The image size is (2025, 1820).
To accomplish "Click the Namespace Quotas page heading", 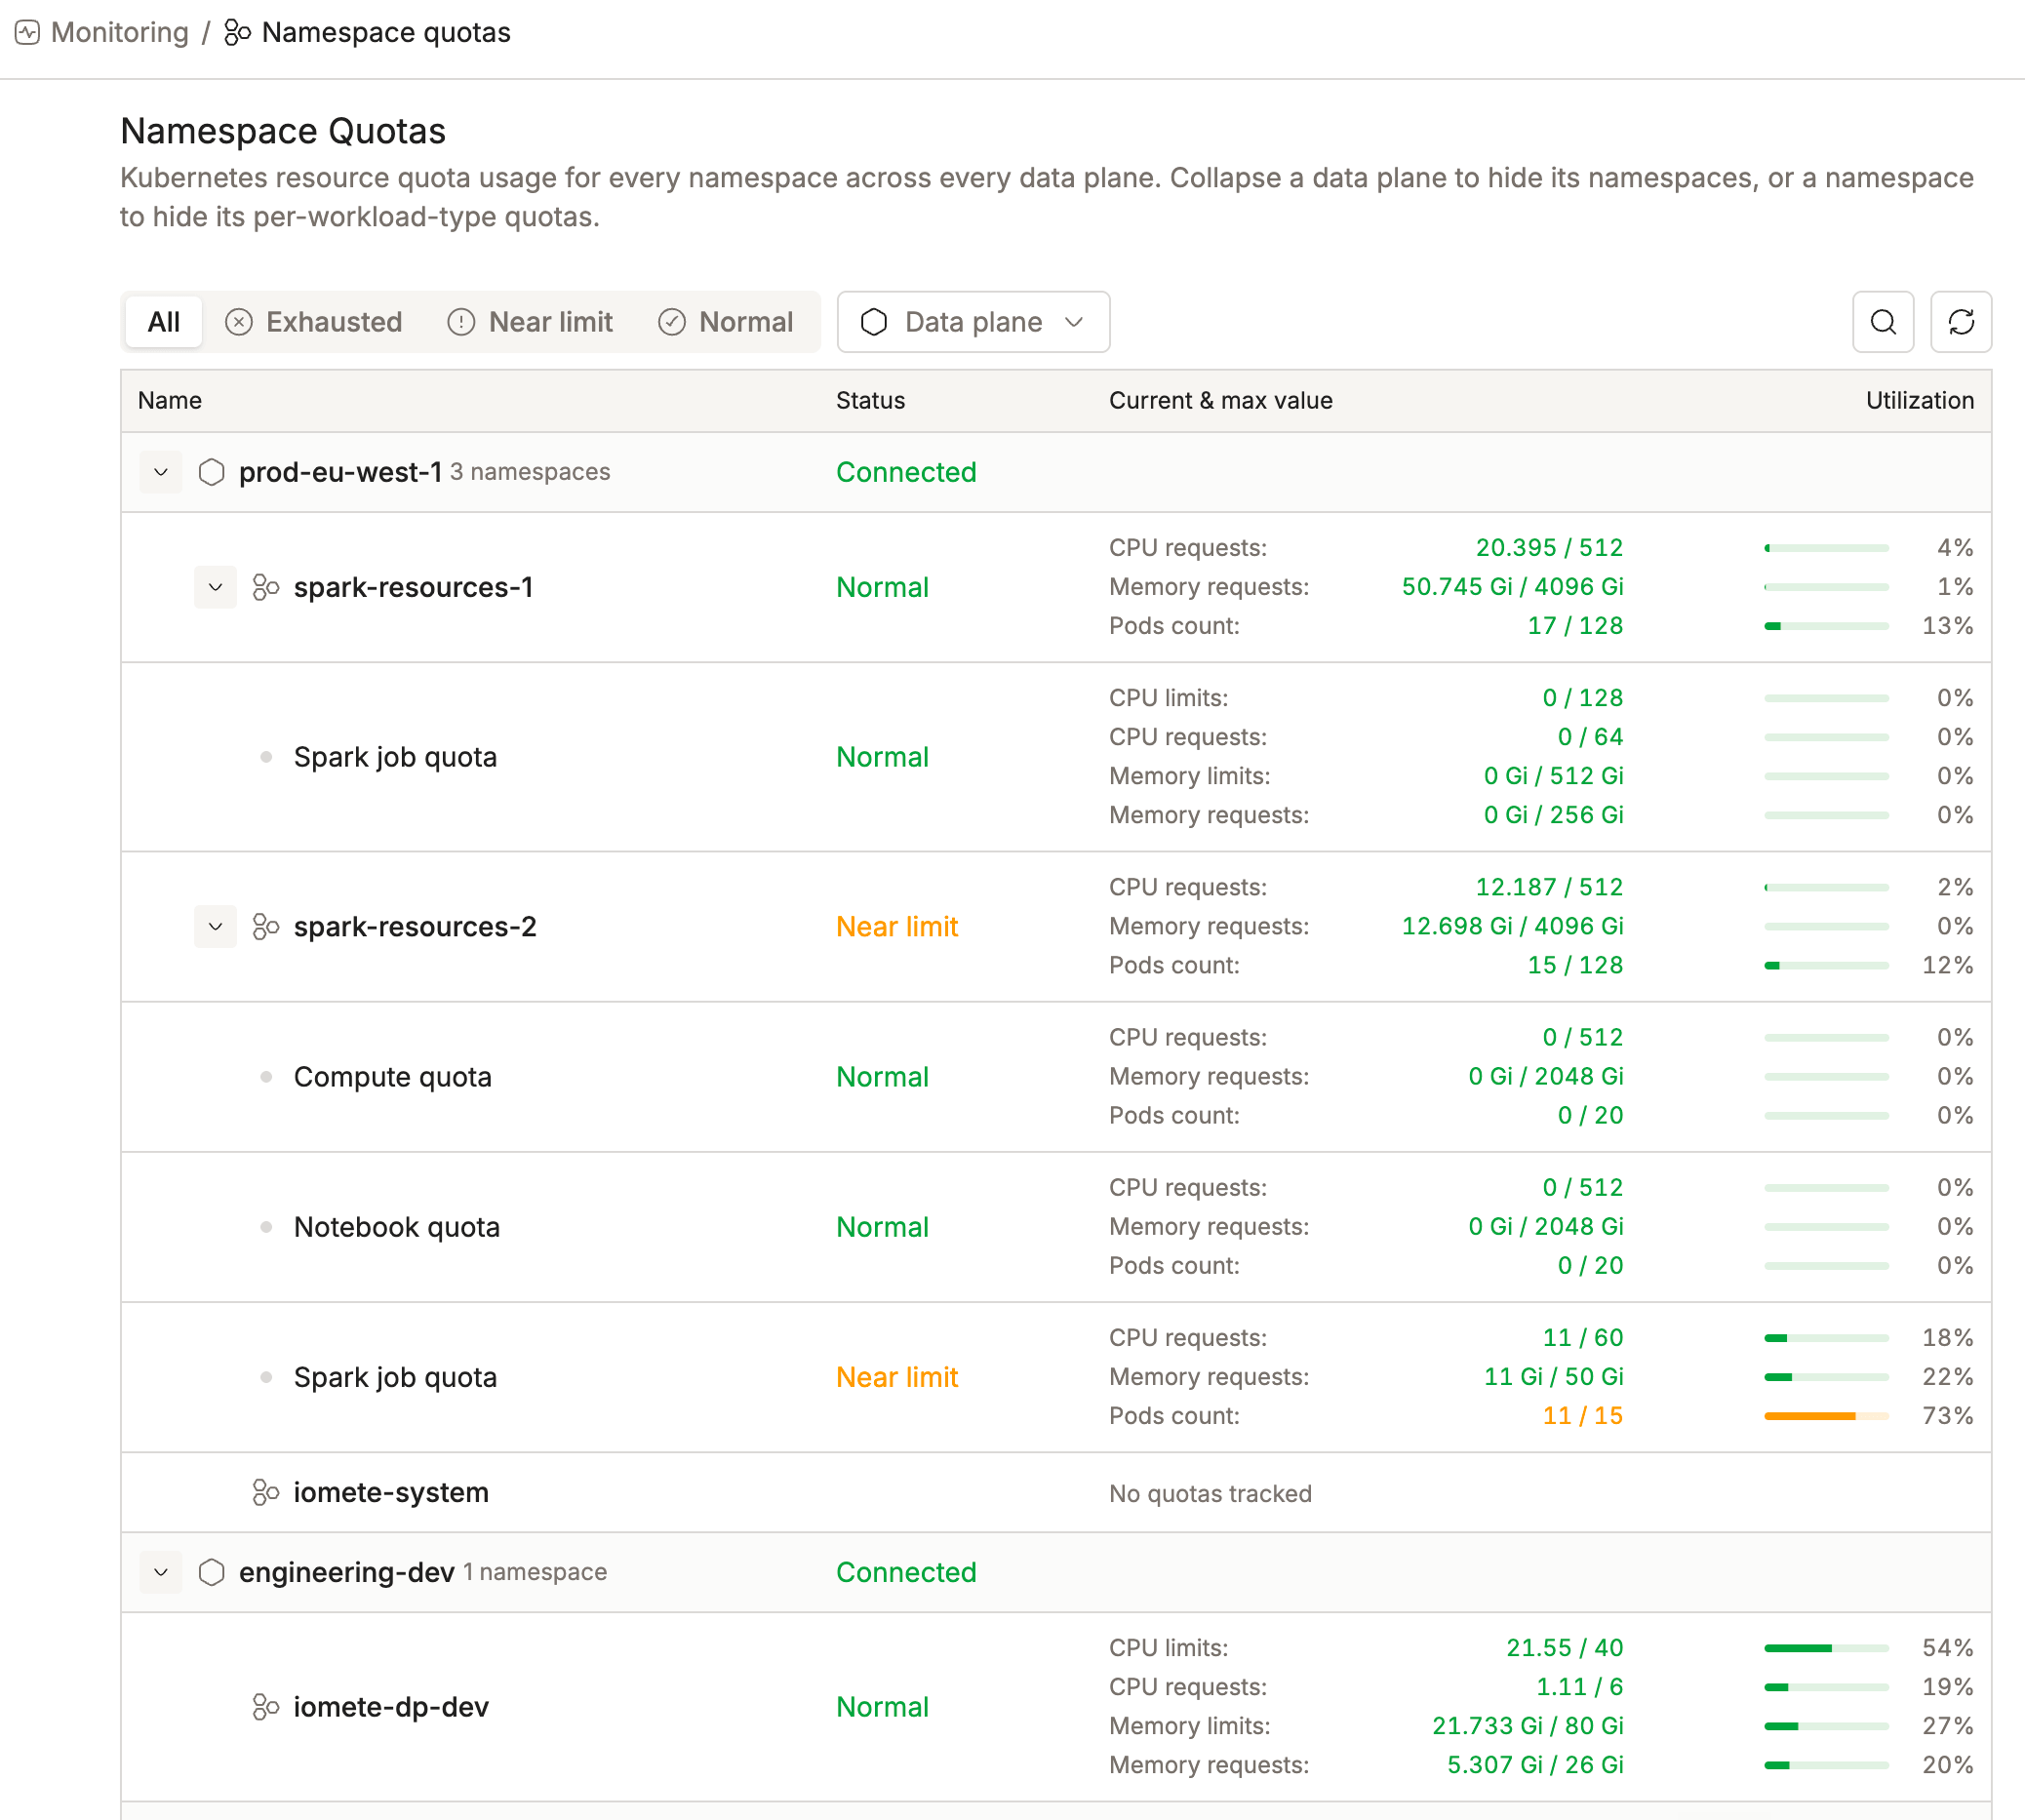I will click(x=283, y=131).
